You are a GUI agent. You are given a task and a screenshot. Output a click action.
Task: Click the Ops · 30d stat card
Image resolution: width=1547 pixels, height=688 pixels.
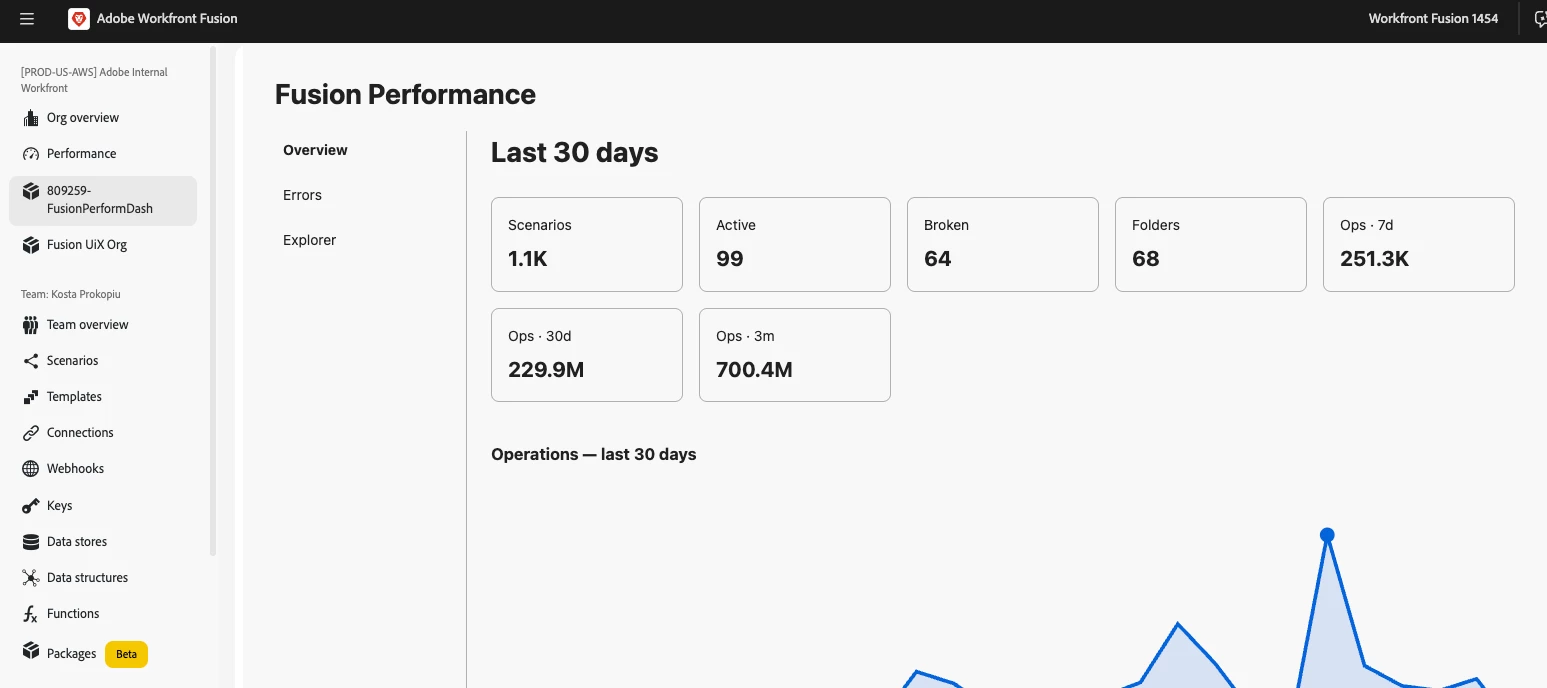coord(587,355)
